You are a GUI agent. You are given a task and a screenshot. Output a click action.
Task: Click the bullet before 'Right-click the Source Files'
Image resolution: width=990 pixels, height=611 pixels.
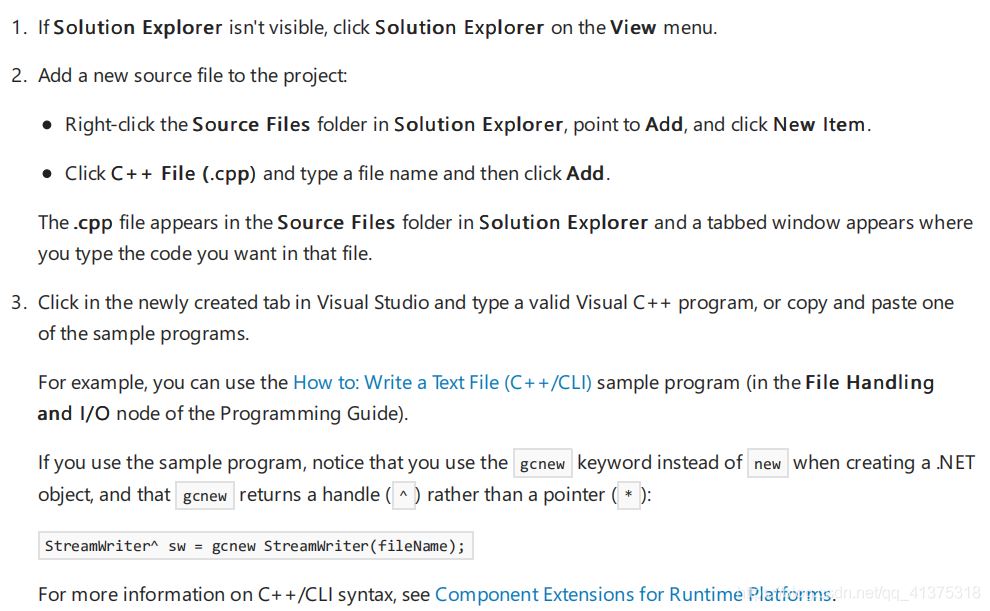tap(47, 125)
